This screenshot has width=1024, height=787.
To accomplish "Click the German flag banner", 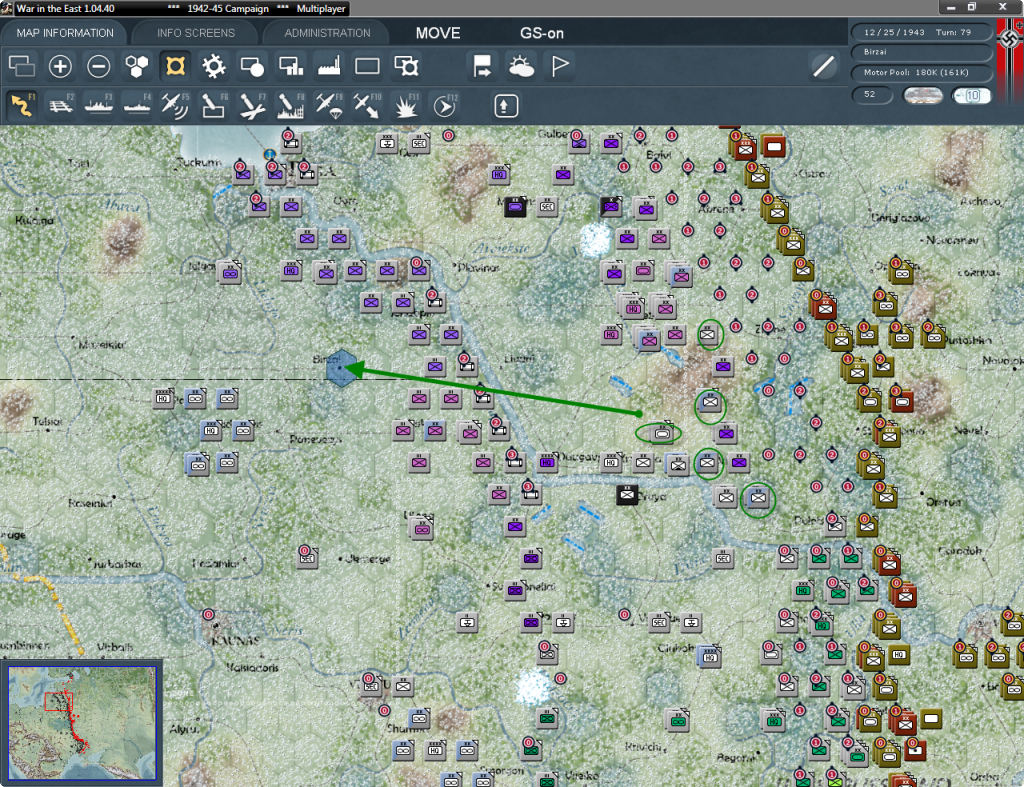I will click(x=1010, y=61).
